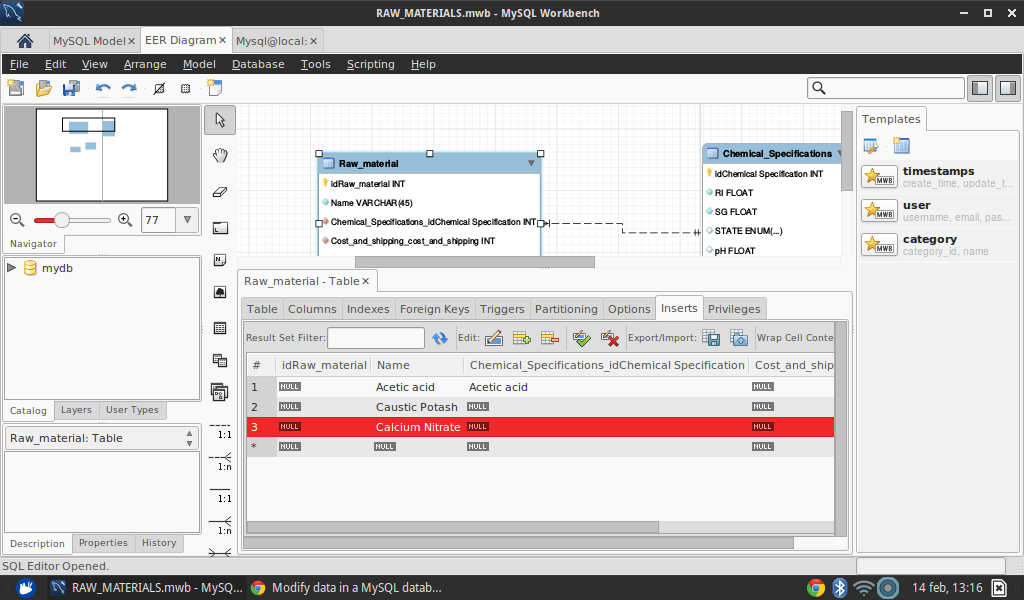This screenshot has height=600, width=1024.
Task: Select the text note tool
Action: (x=220, y=260)
